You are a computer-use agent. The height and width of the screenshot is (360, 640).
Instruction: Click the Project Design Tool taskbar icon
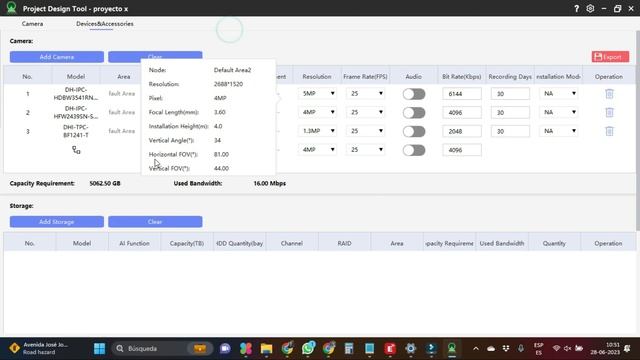pos(452,349)
